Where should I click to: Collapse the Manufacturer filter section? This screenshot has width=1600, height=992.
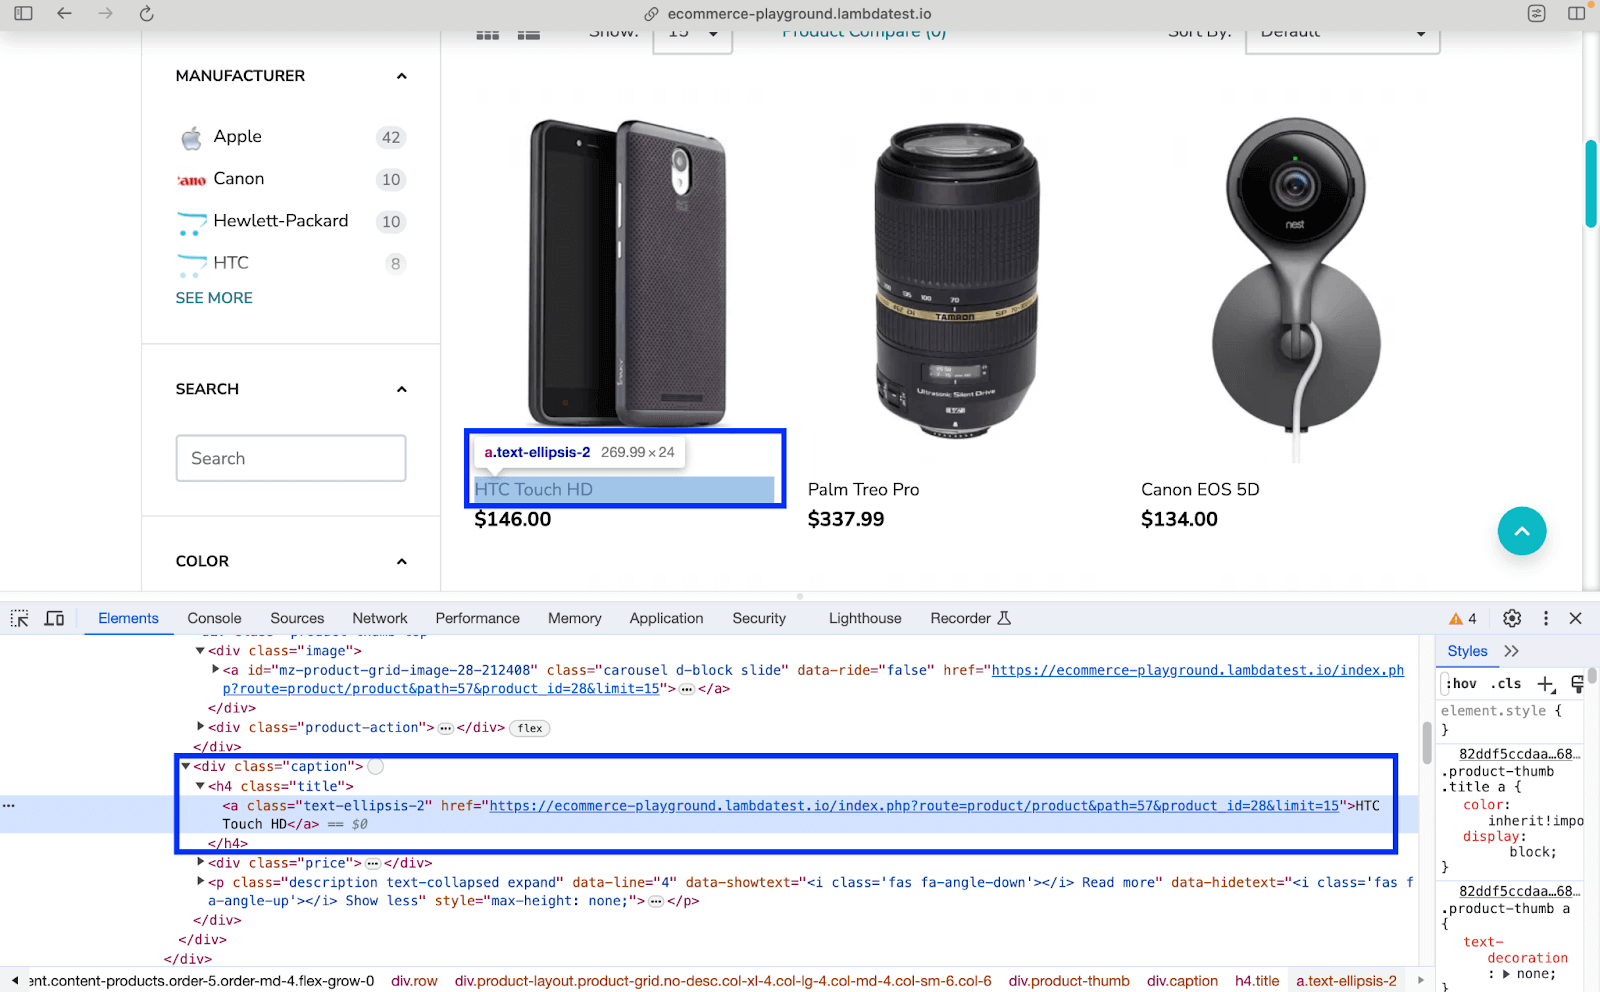(401, 76)
